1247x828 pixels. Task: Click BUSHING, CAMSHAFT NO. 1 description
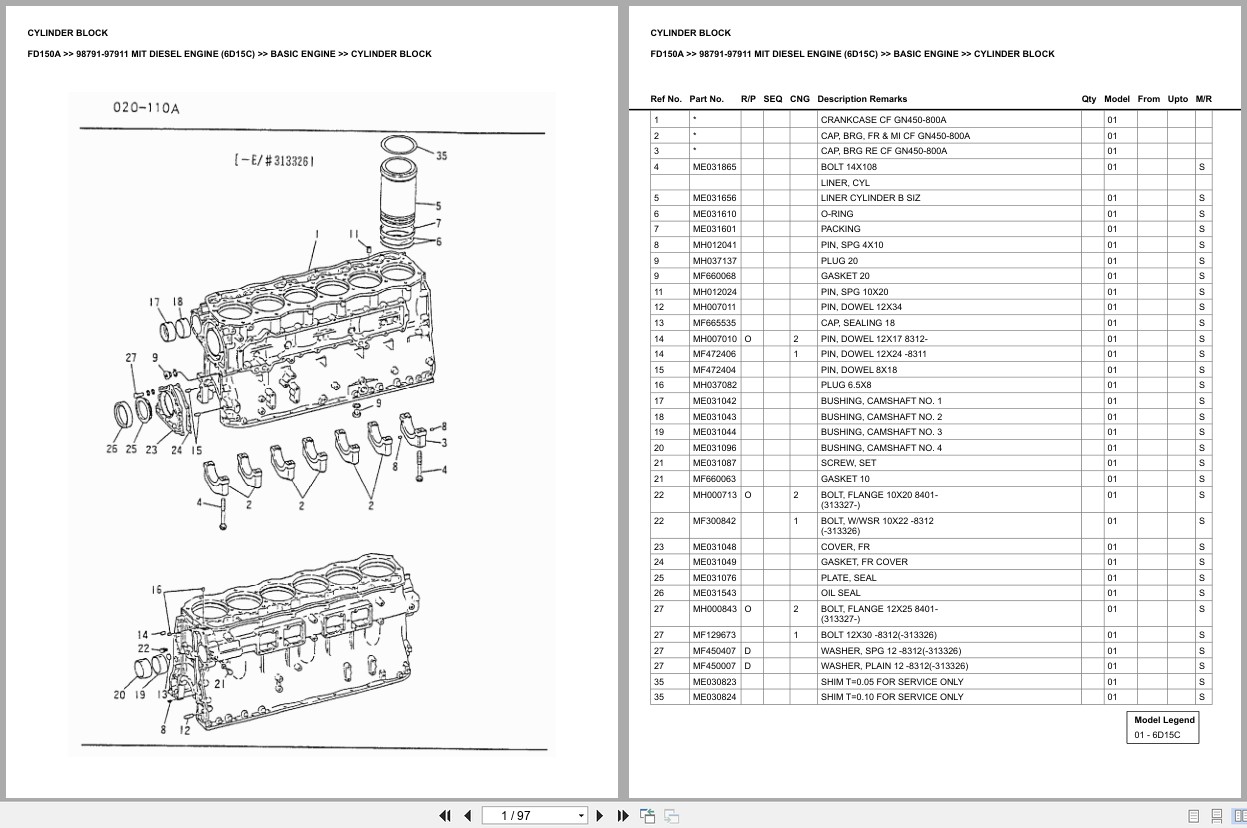[x=881, y=401]
